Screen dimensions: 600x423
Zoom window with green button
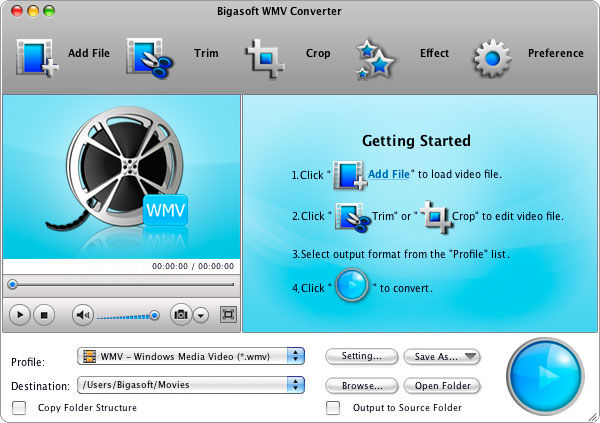pos(49,11)
